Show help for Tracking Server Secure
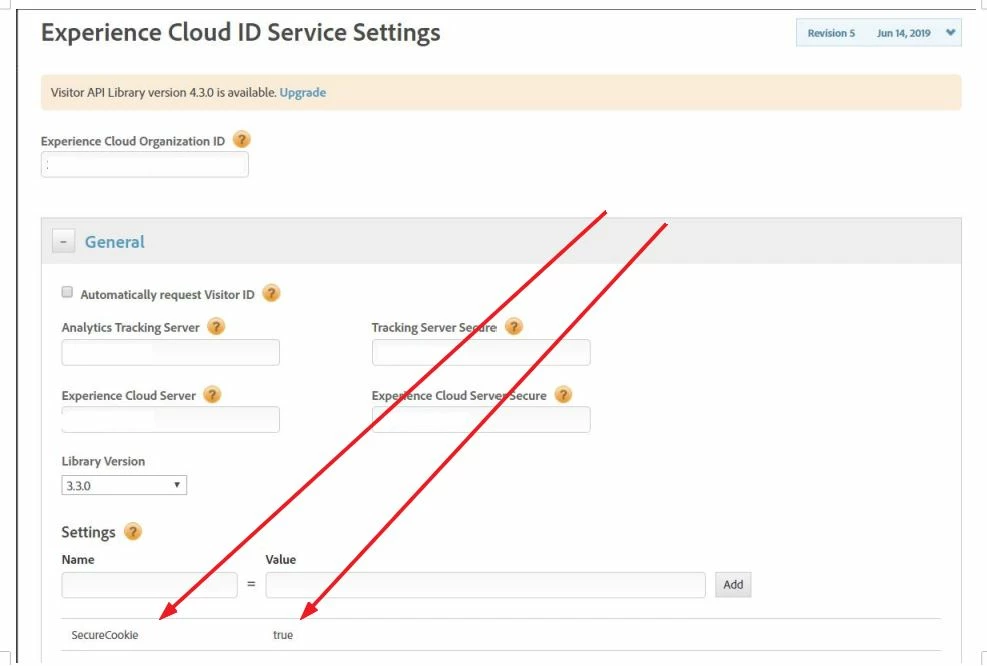 coord(514,327)
